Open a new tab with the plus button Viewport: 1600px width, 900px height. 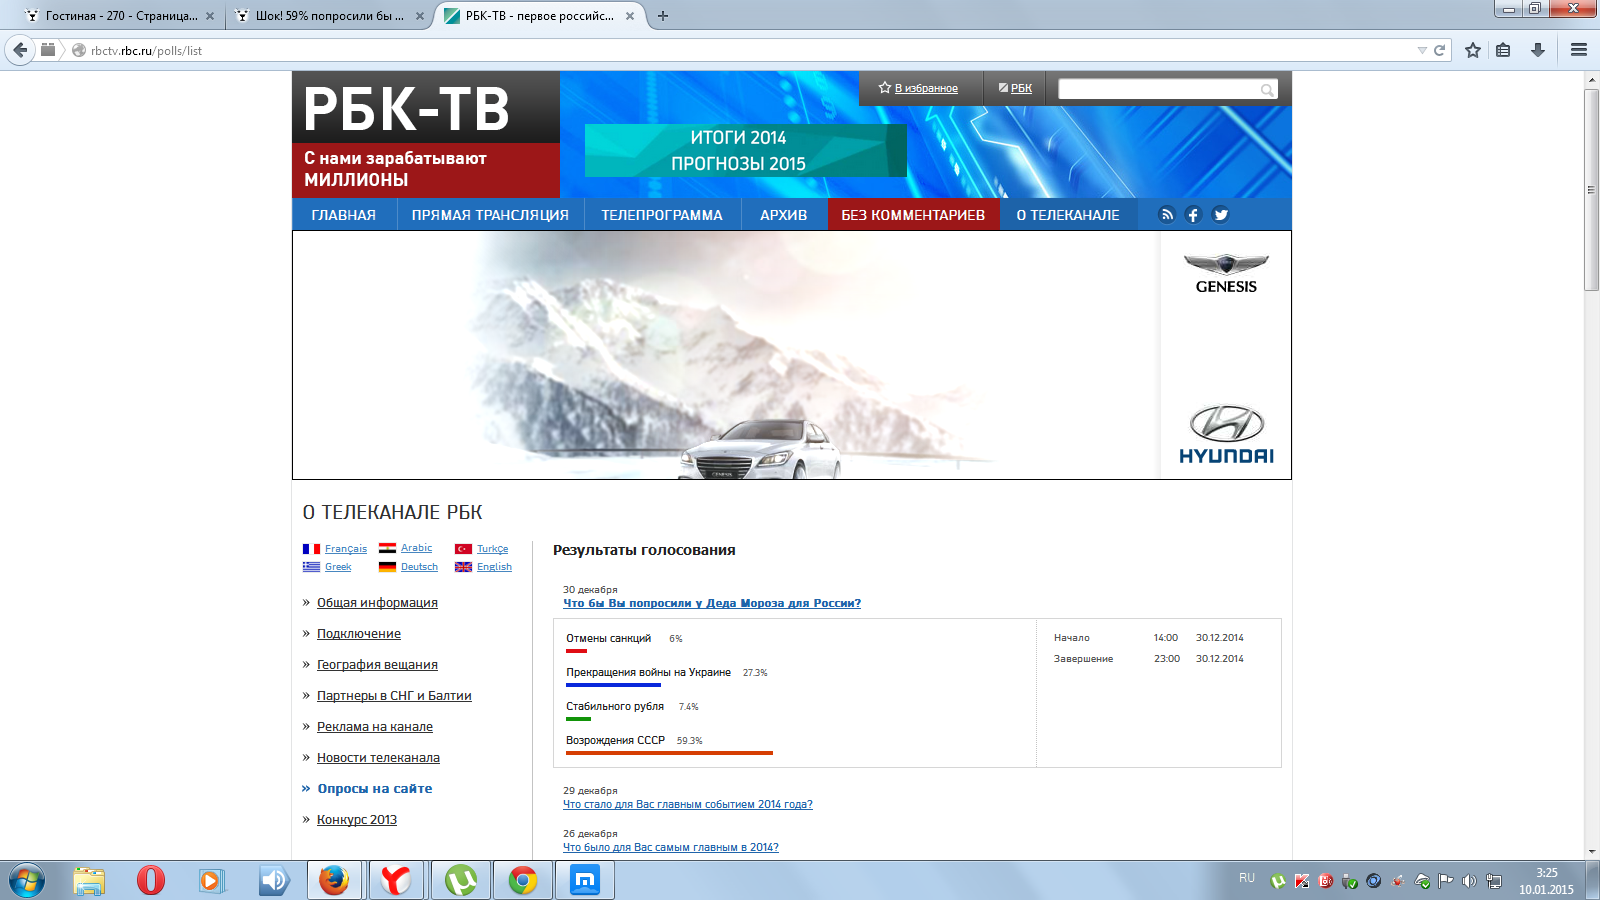coord(662,16)
